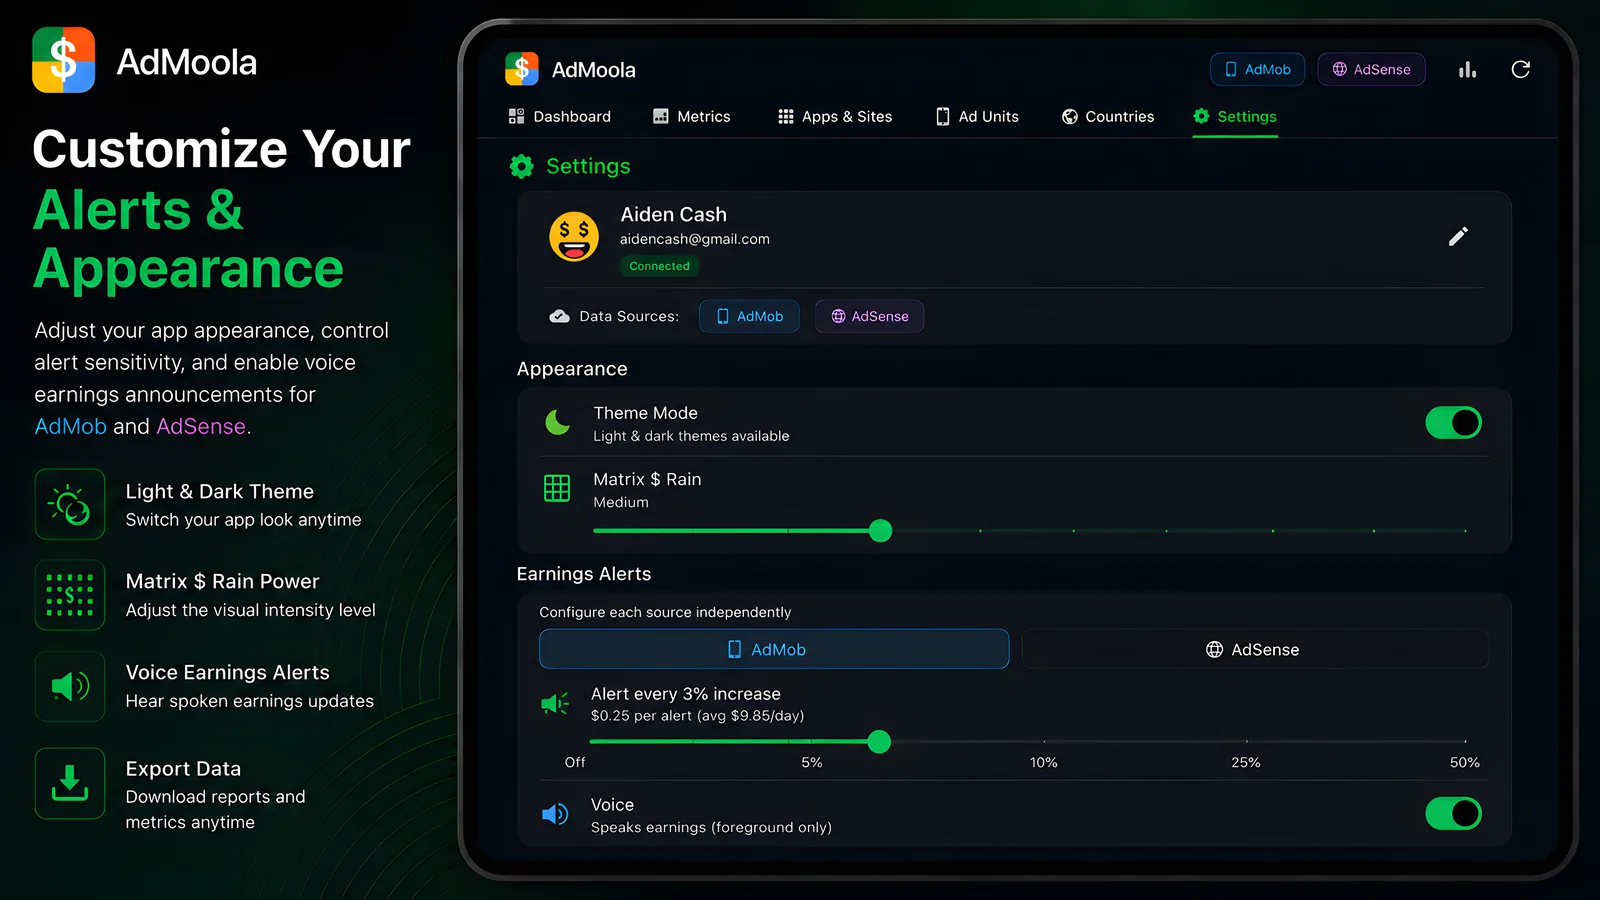Open the bar chart stats icon
The image size is (1600, 900).
[1467, 69]
